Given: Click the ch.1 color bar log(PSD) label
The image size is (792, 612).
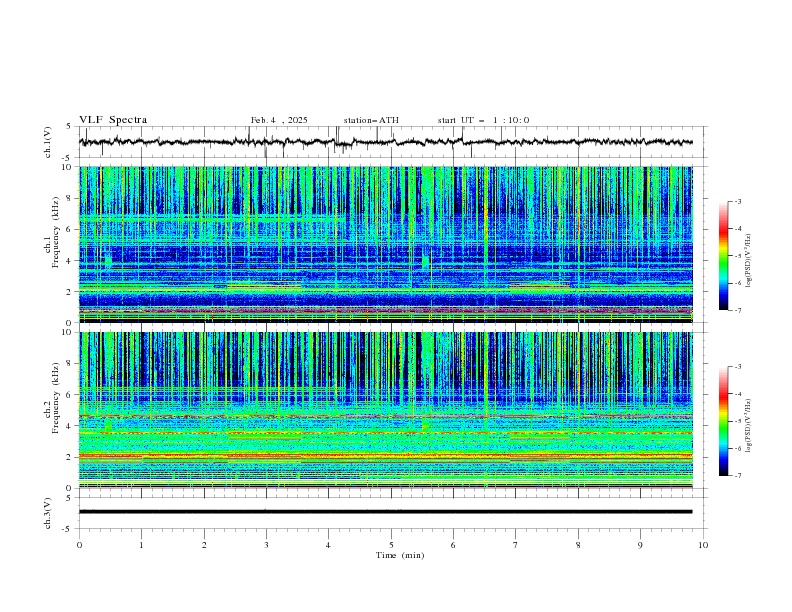Looking at the screenshot, I should (x=749, y=261).
